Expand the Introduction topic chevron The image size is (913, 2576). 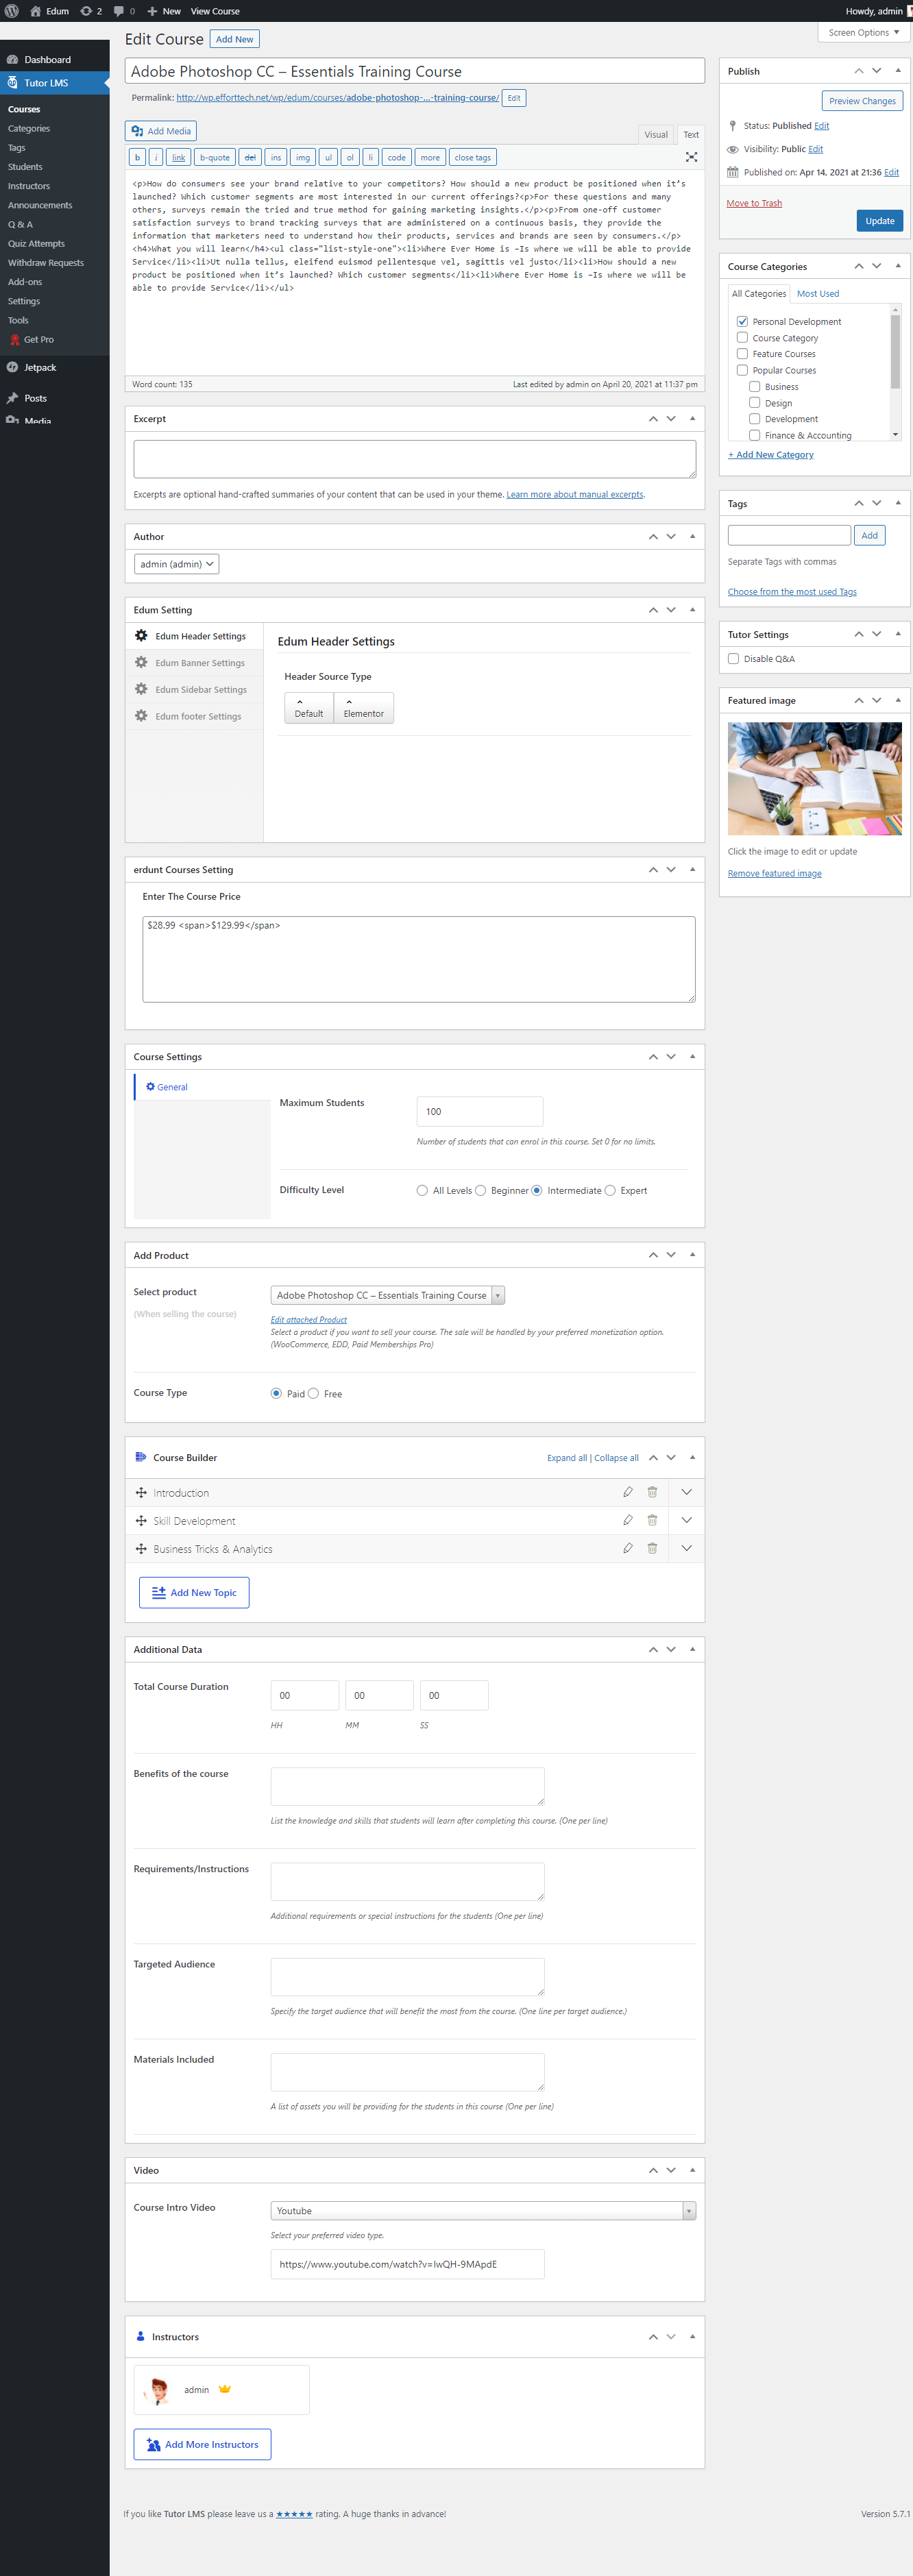[686, 1492]
